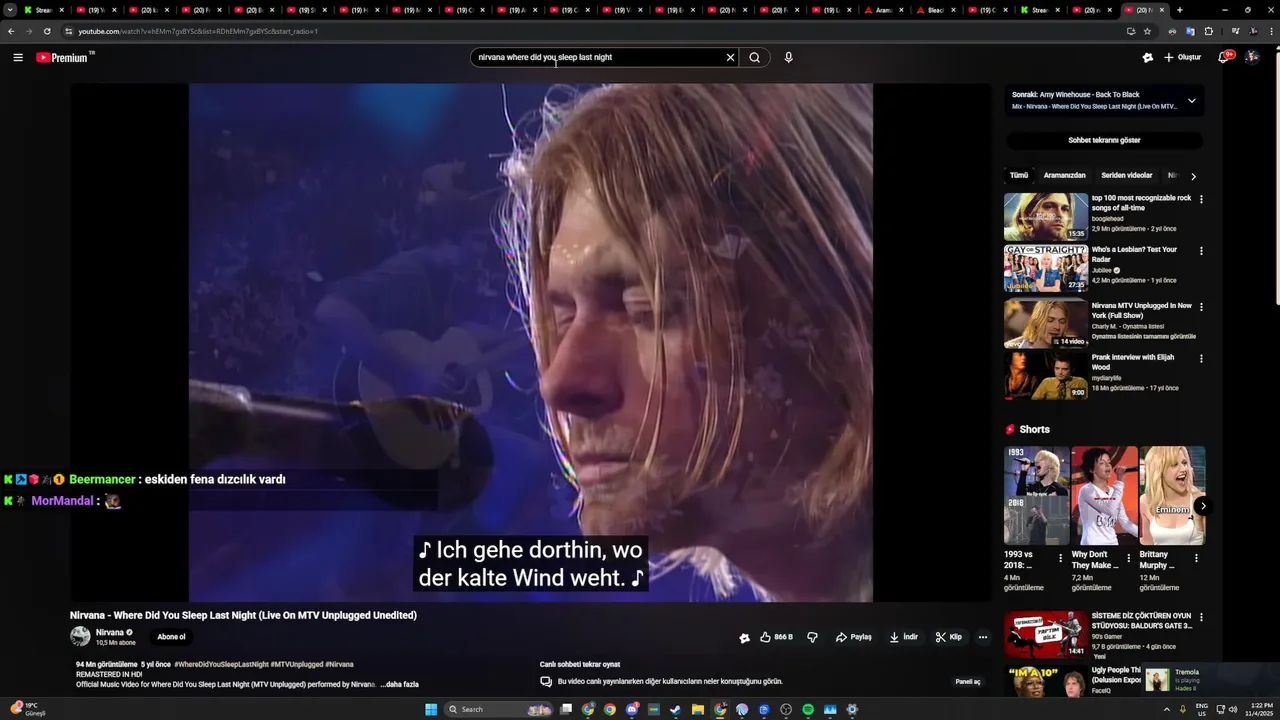1280x720 pixels.
Task: Click the Windows taskbar Search box
Action: (x=500, y=709)
